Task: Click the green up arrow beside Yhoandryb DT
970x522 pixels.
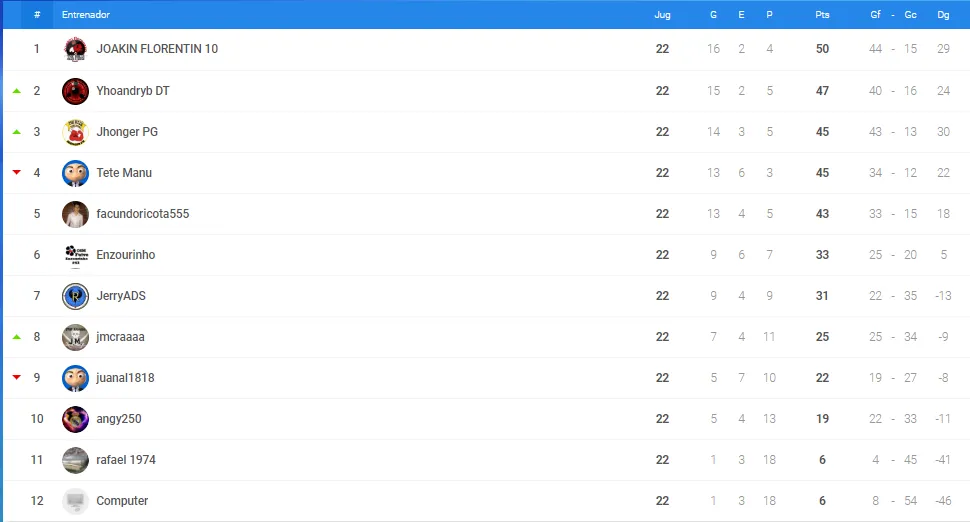Action: [17, 91]
